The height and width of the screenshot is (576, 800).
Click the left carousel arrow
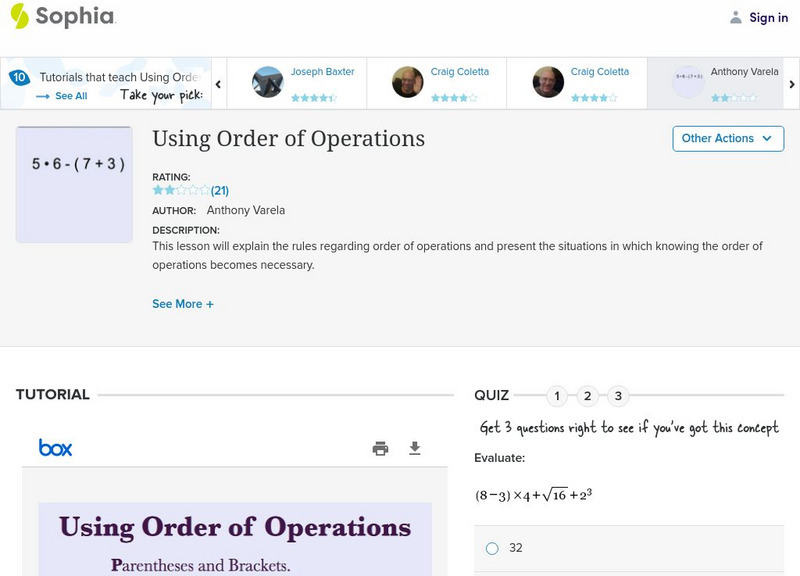click(218, 83)
